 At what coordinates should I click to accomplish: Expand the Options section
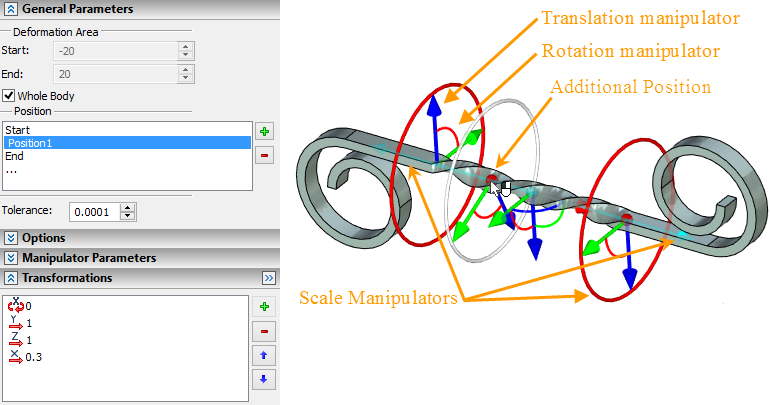tap(11, 238)
